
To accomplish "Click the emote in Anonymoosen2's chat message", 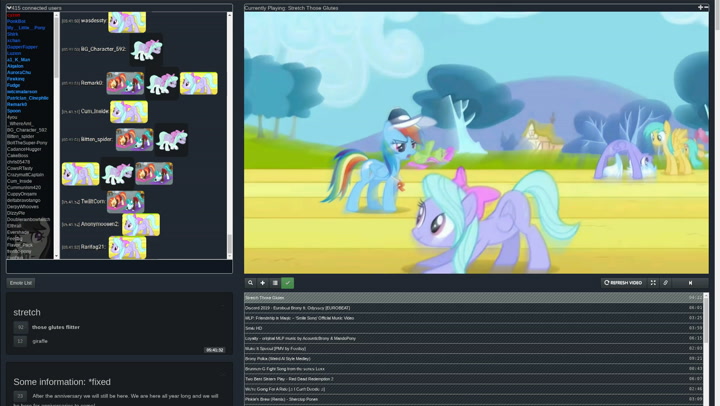I will click(x=141, y=225).
